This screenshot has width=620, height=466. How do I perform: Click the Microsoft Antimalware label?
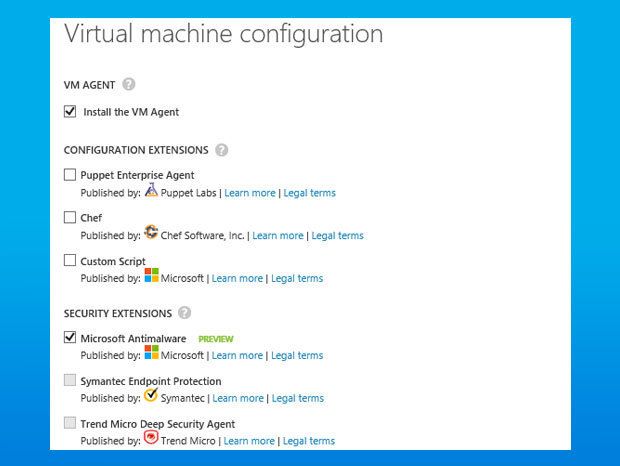point(133,338)
